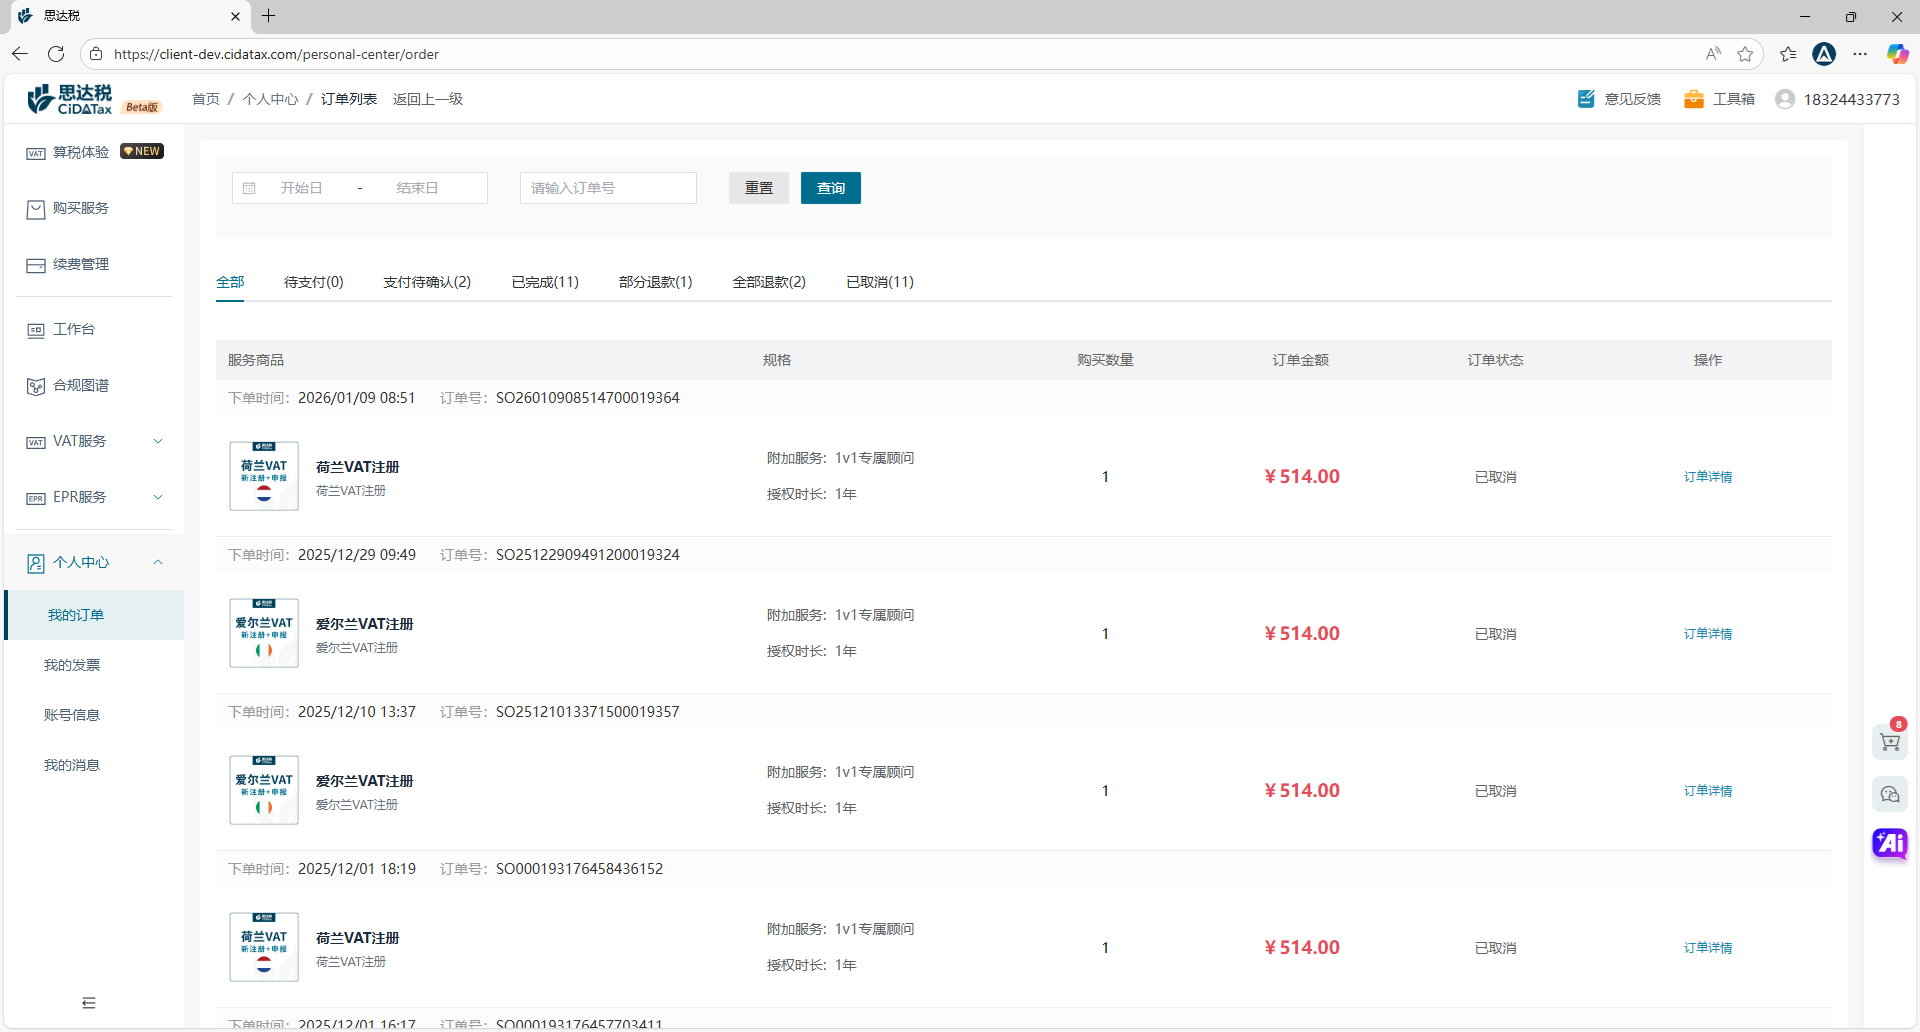Screen dimensions: 1920x1032
Task: Click the feedback (意见反馈) icon
Action: point(1586,99)
